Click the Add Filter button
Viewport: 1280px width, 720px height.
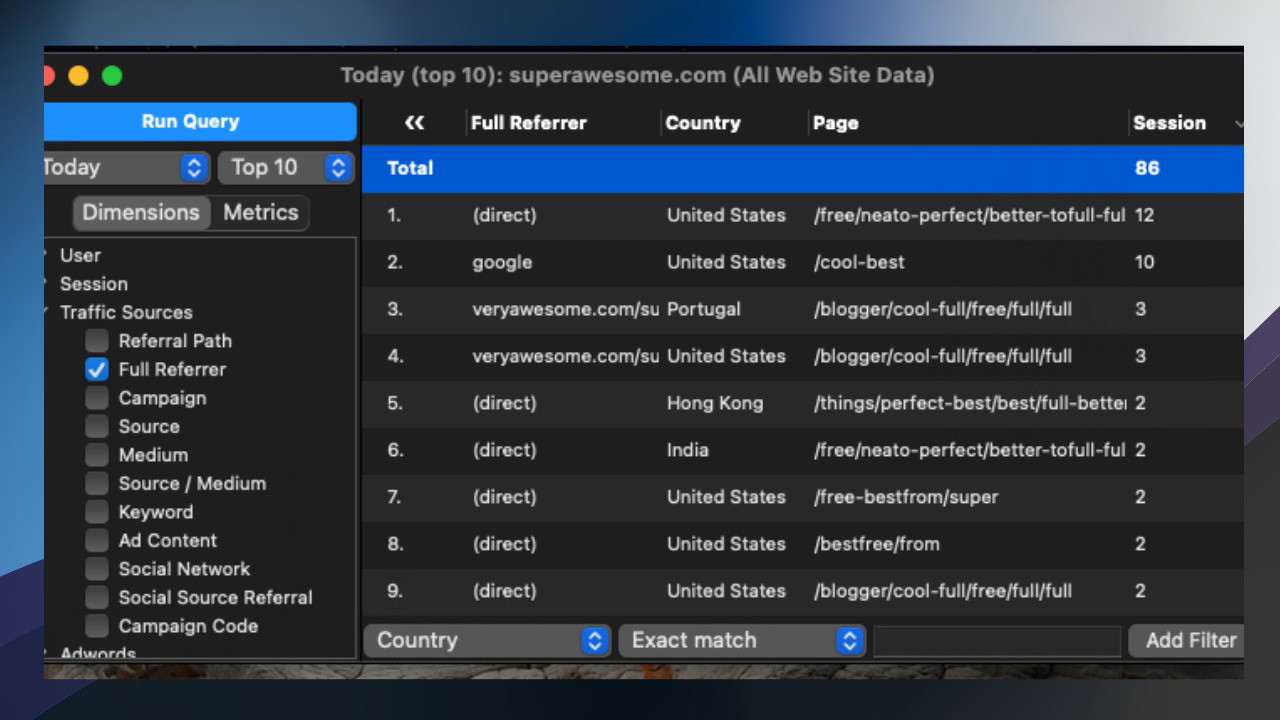1188,641
